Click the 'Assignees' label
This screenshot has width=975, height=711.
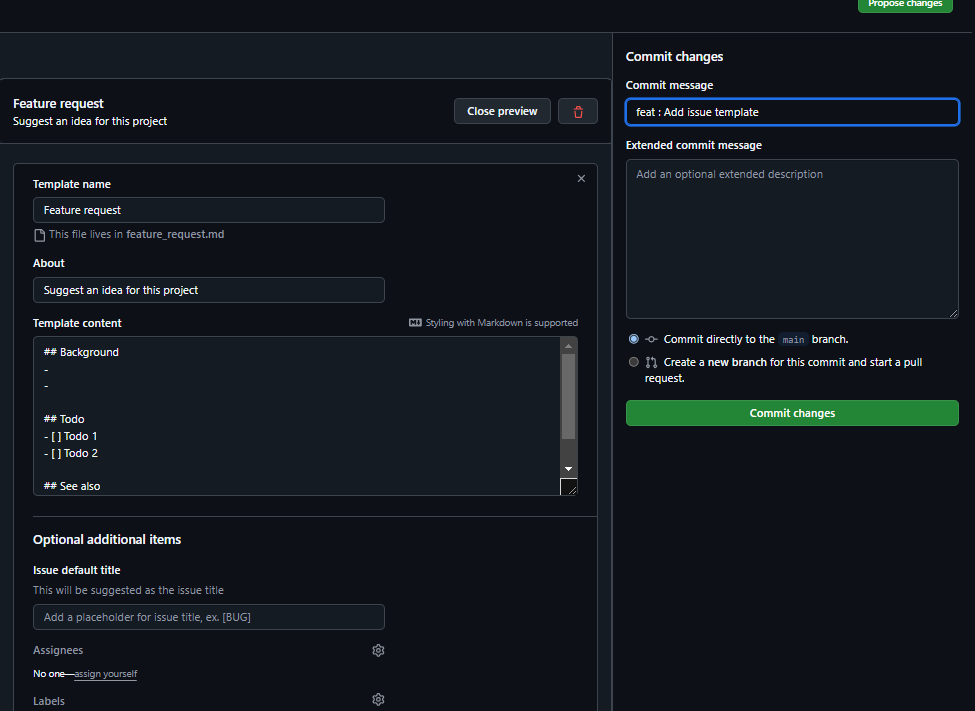58,650
